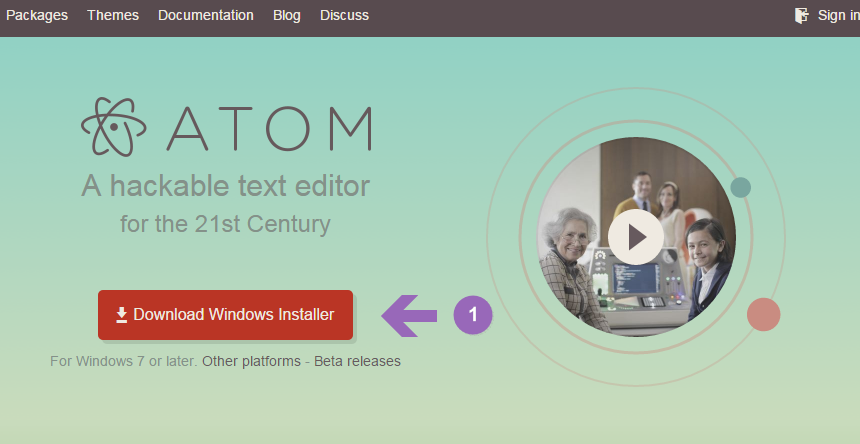Click the ATOM wordmark text
Screen dimensions: 860x444
269,129
